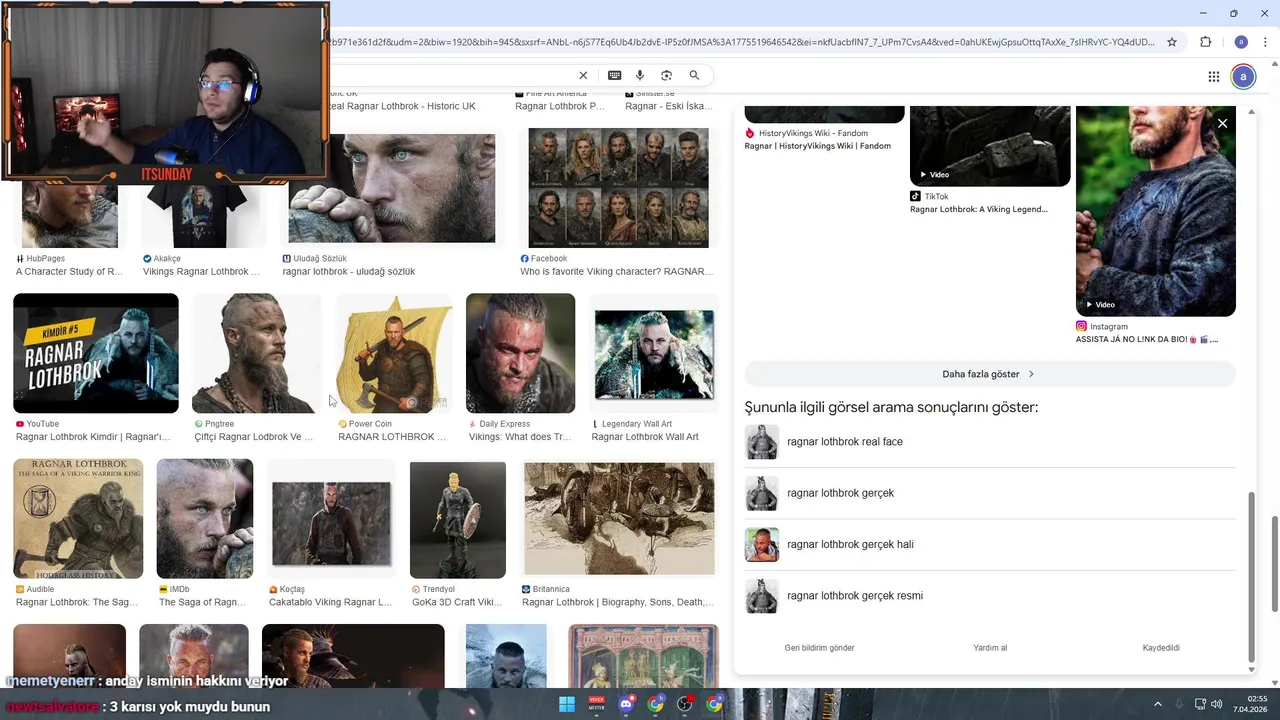Open the Windows Start menu
Screen dimensions: 1280x720
pos(567,704)
